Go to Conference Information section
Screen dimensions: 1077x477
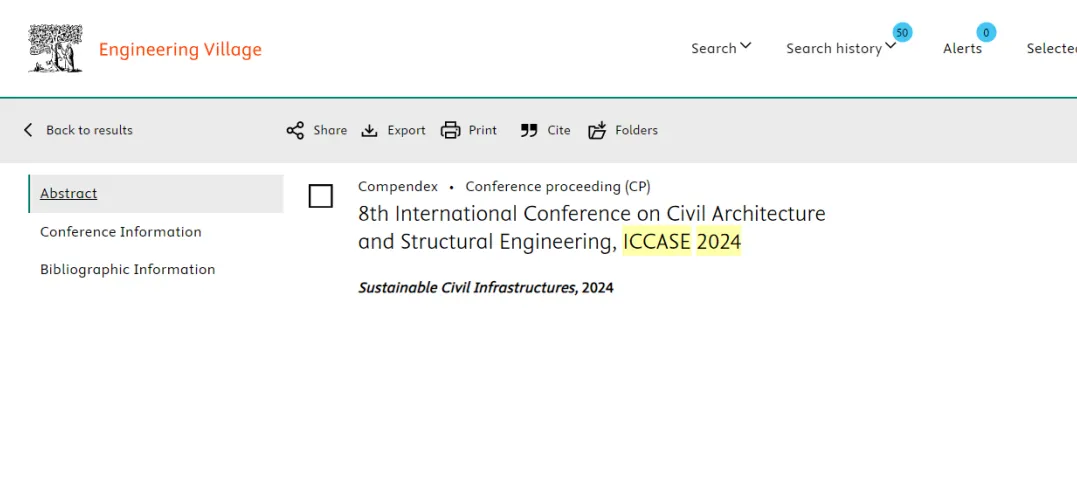[x=121, y=231]
